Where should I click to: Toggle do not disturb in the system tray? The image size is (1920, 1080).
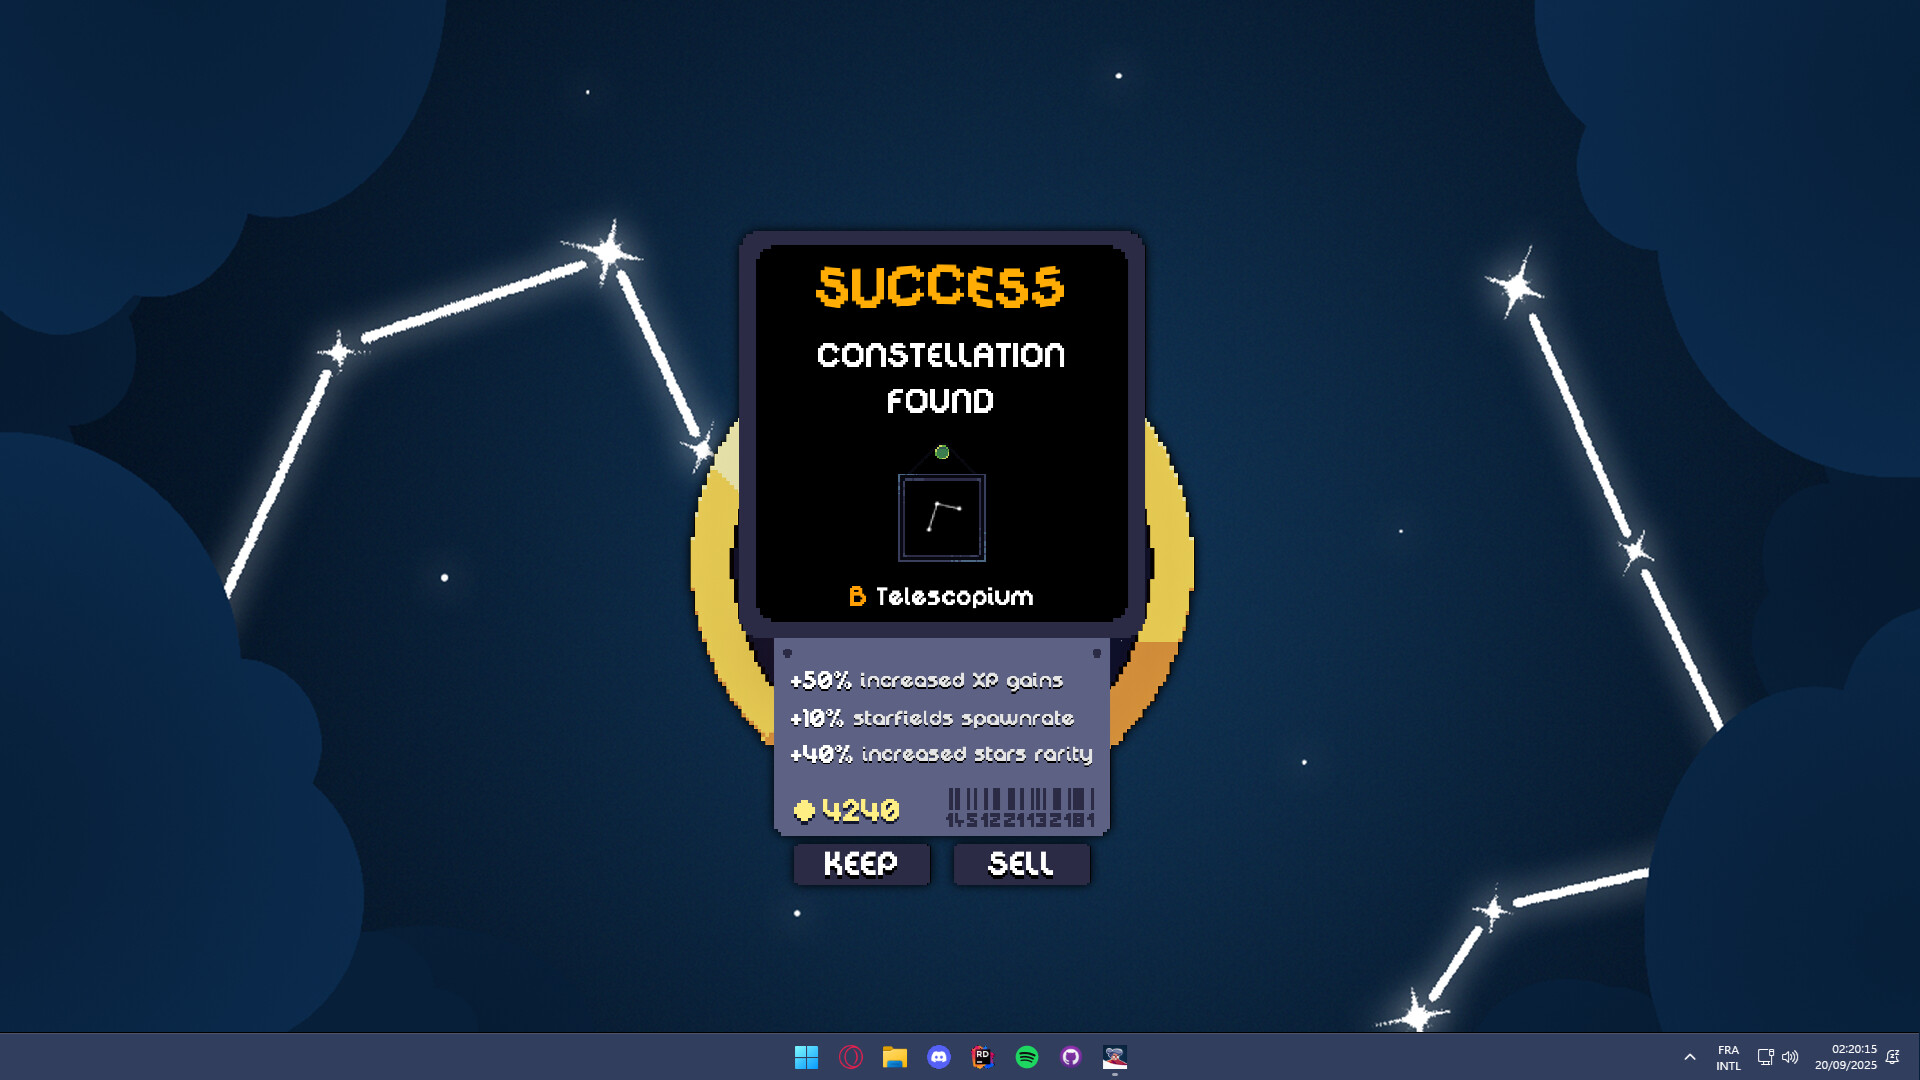click(x=1893, y=1056)
